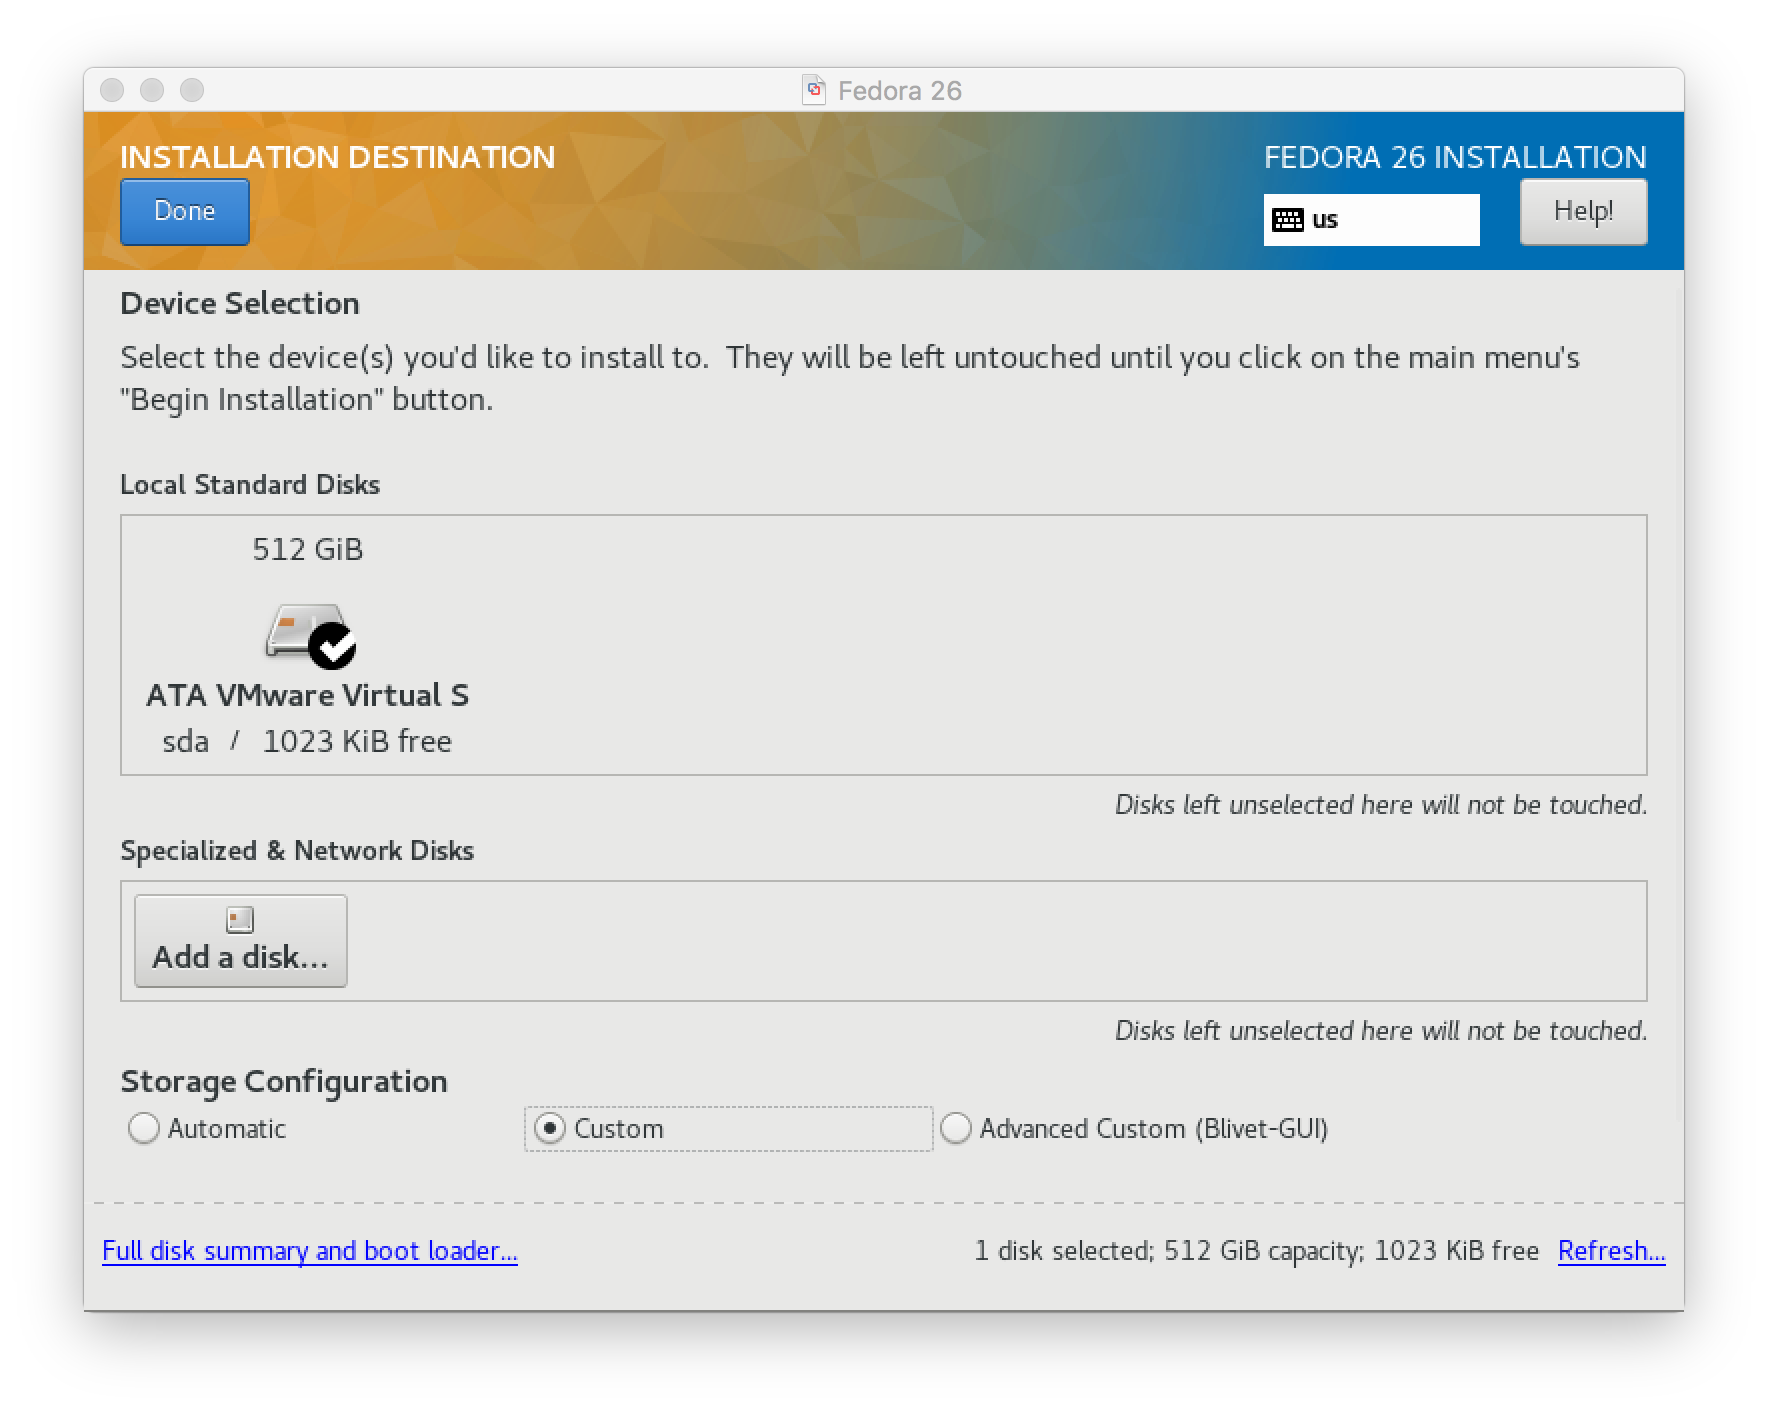The height and width of the screenshot is (1412, 1768).
Task: Click the disk selection status summary text
Action: coord(1256,1251)
